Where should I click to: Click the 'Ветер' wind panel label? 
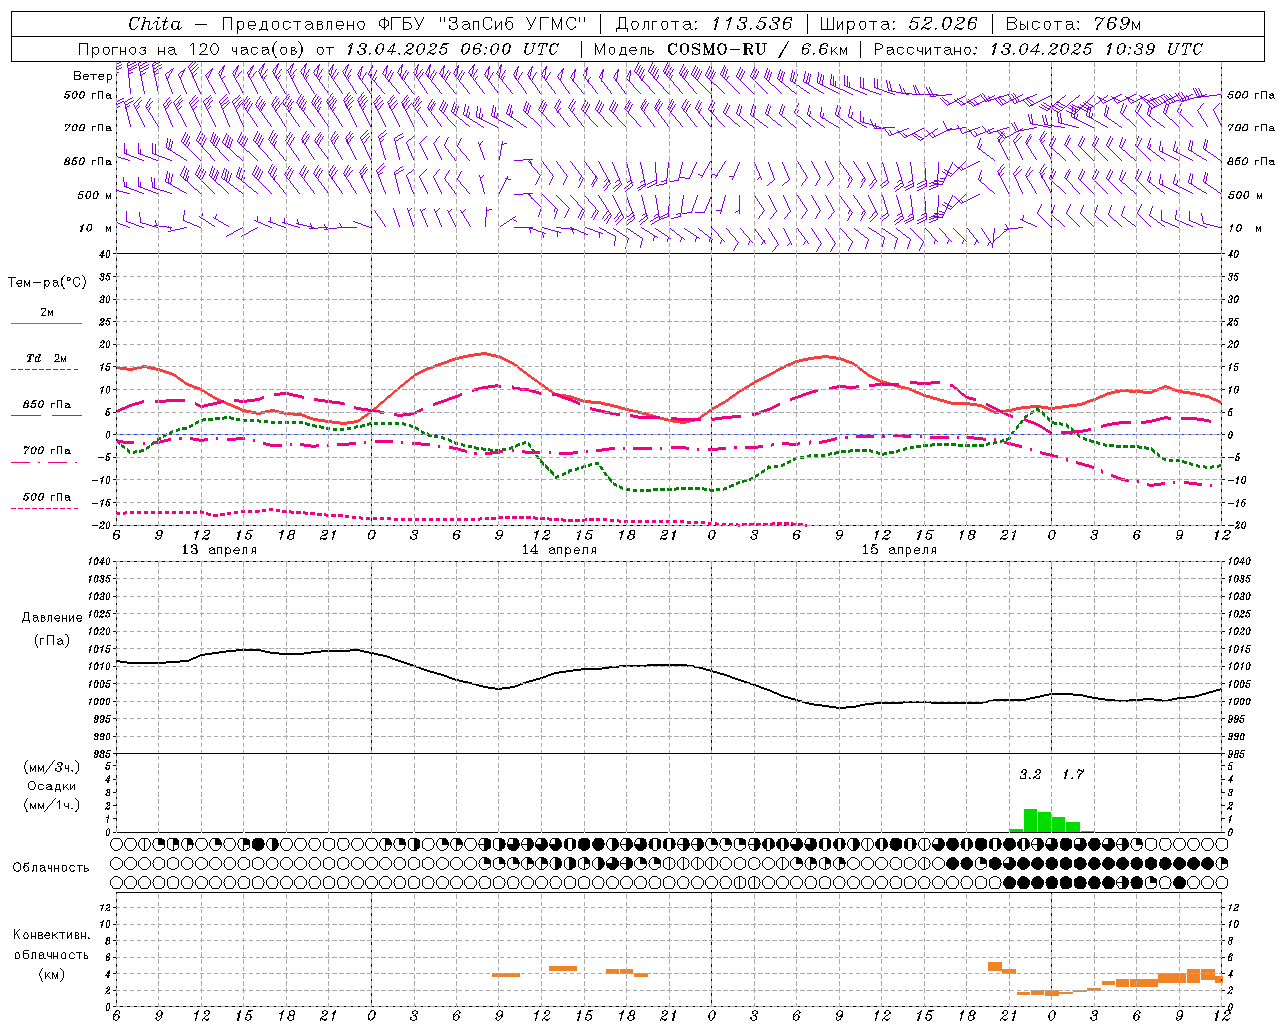(x=92, y=76)
